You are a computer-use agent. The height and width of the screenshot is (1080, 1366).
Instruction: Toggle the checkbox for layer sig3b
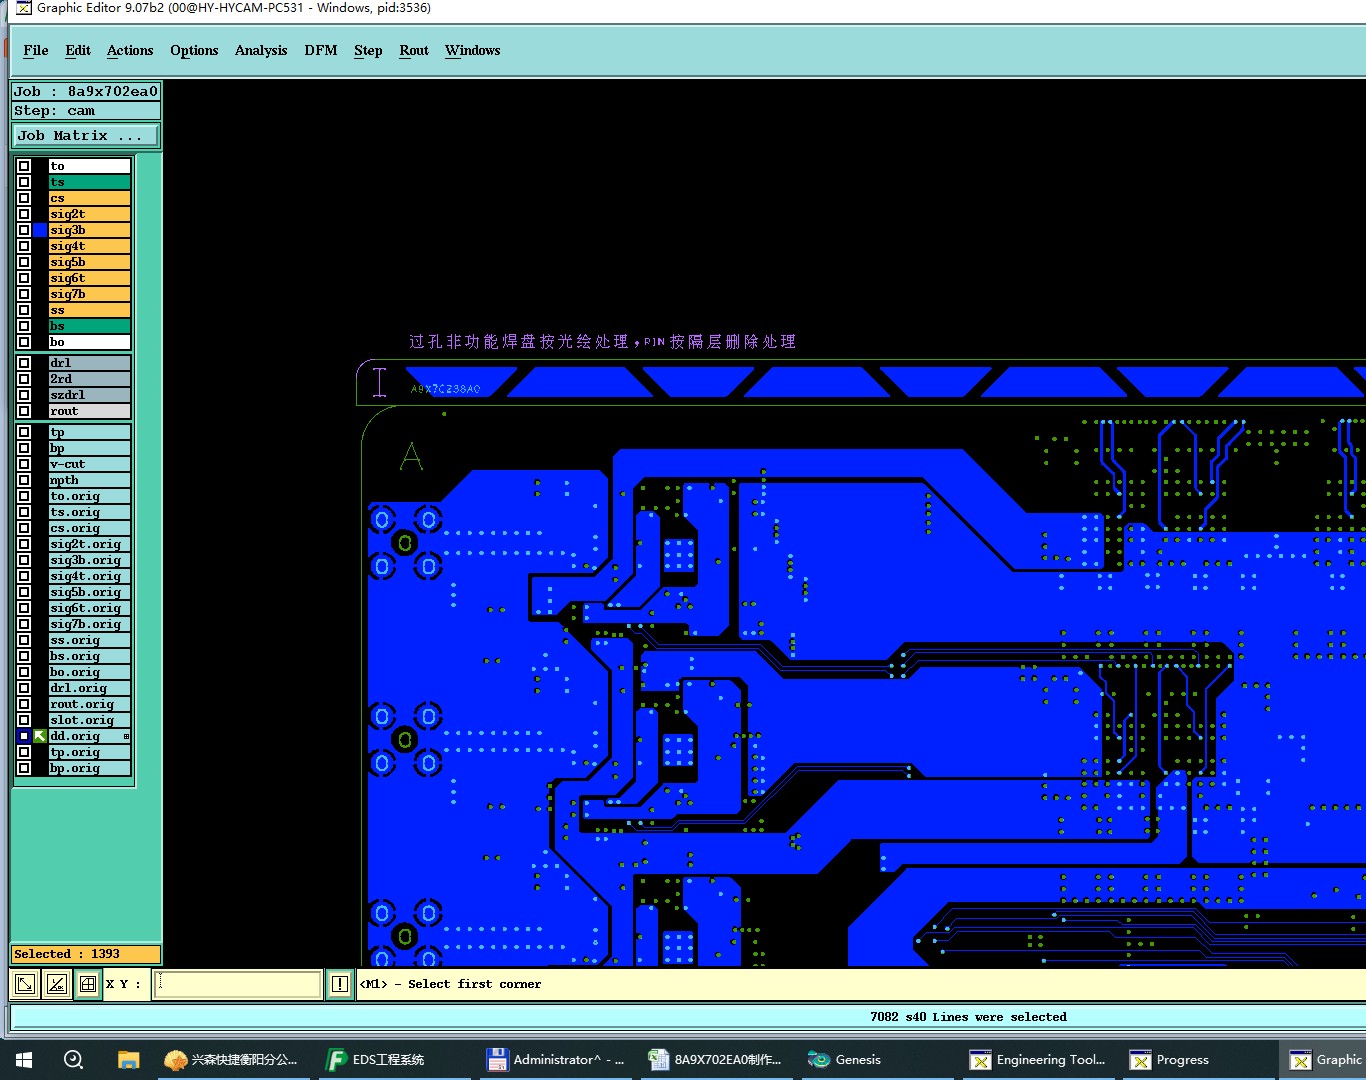pos(24,230)
